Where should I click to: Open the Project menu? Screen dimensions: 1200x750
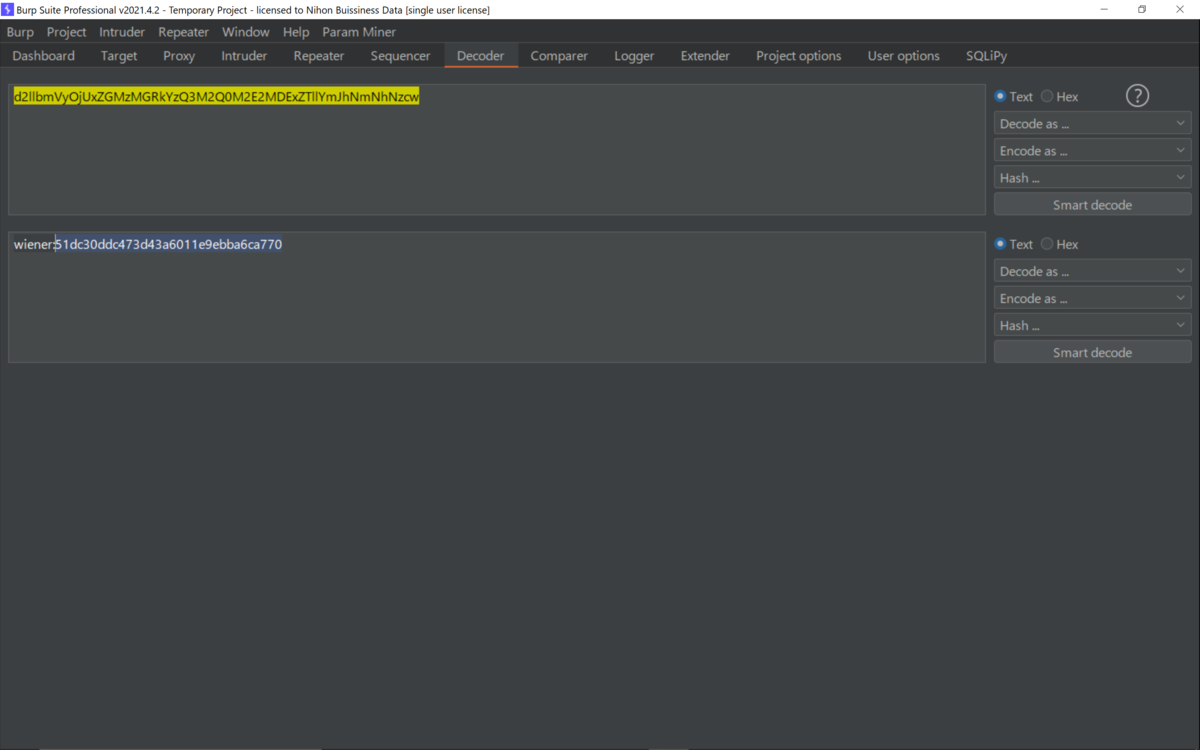(x=66, y=32)
